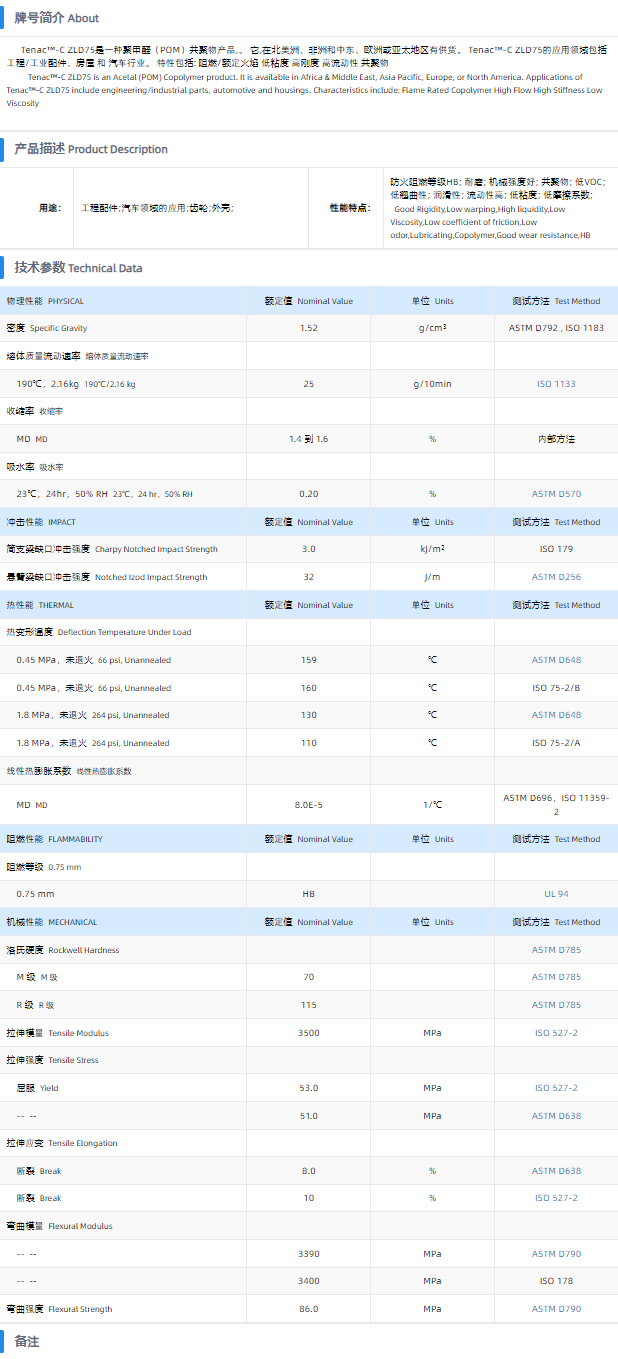Viewport: 618px width, 1359px height.
Task: Open the ASTM D570 water absorption link
Action: click(x=556, y=494)
